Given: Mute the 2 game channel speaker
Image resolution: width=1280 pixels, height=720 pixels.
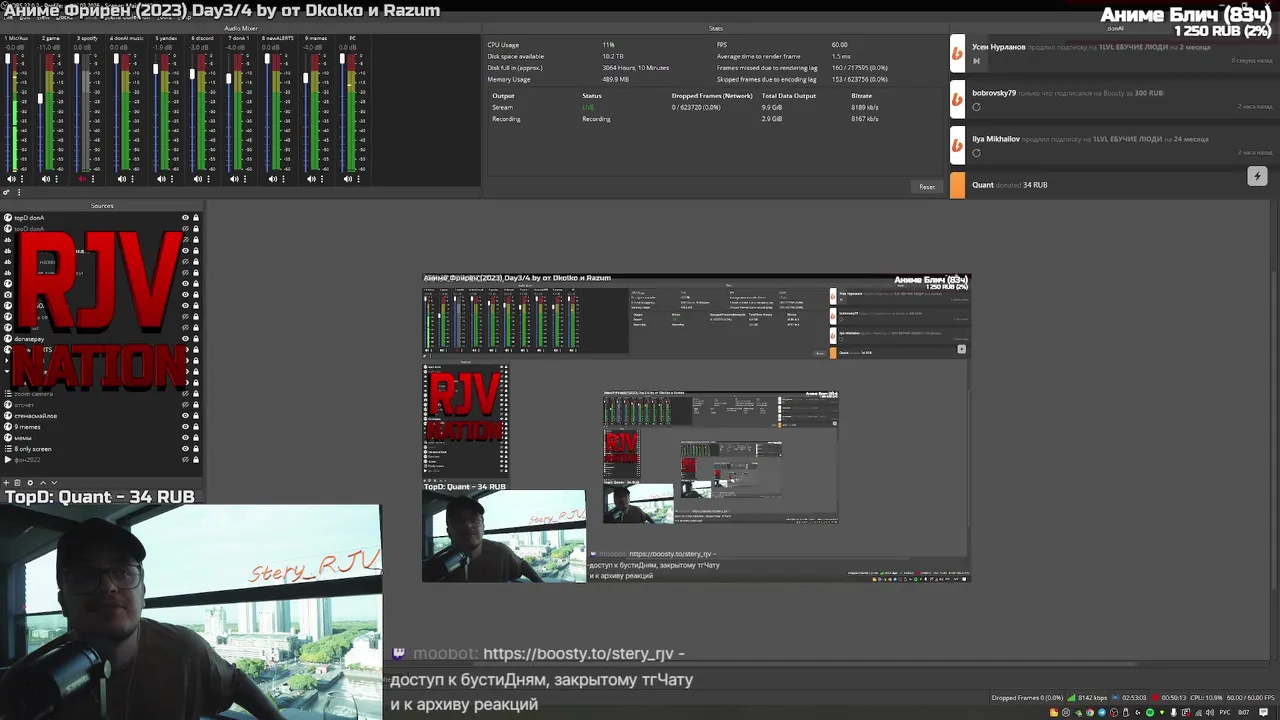Looking at the screenshot, I should 46,179.
